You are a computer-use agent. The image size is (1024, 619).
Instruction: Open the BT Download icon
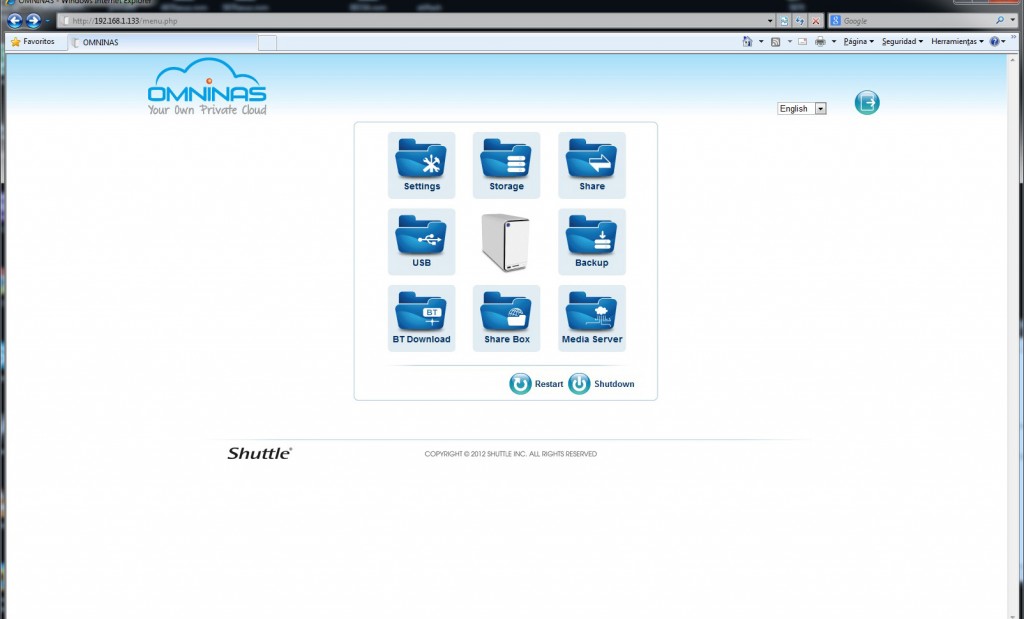(421, 318)
